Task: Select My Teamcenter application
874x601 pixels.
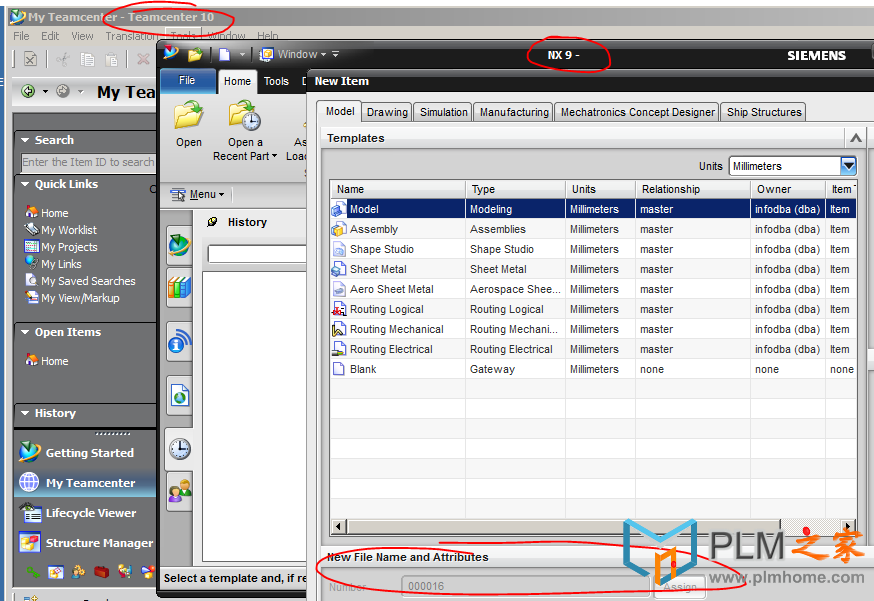Action: (x=86, y=483)
